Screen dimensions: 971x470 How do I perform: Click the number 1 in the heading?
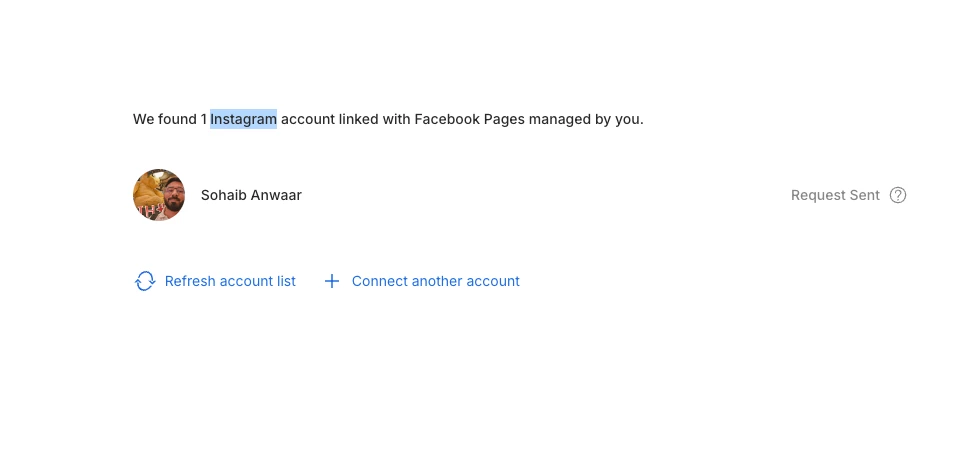click(203, 119)
